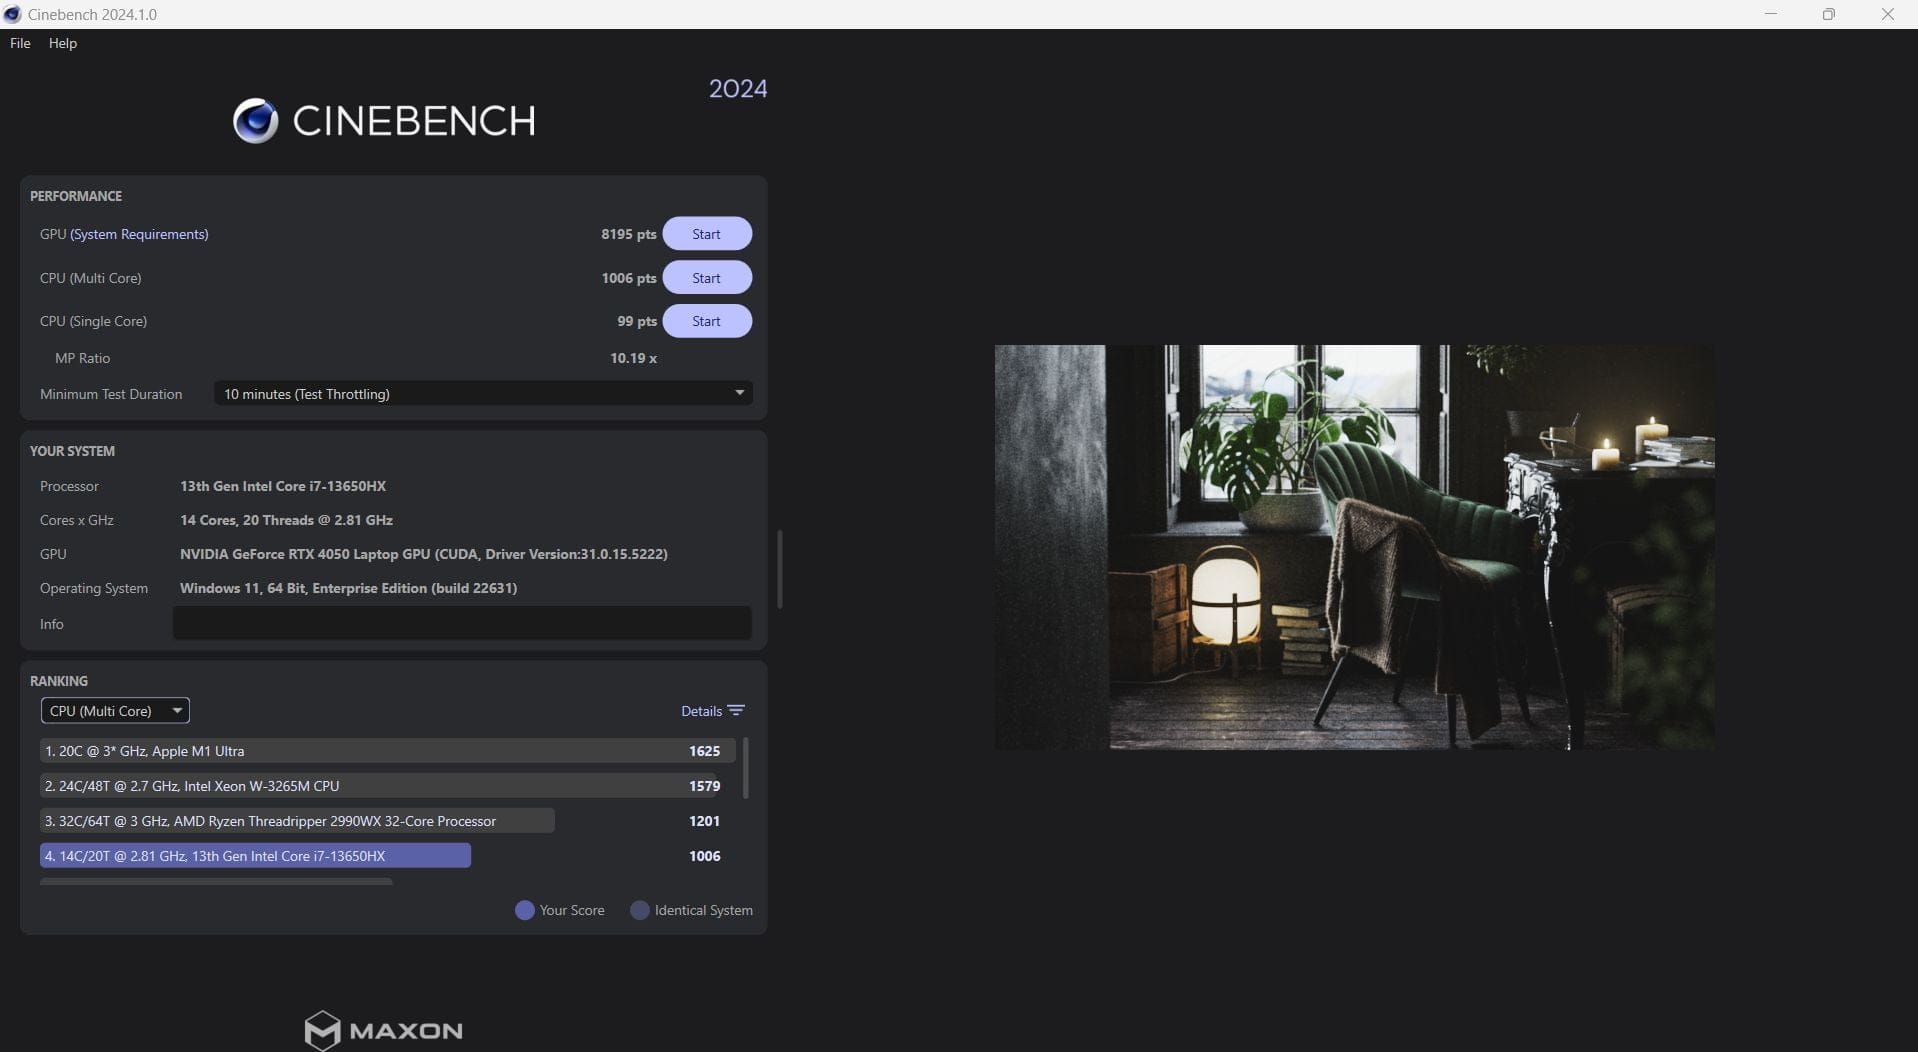Click the 1579 score for Xeon W-3265M
This screenshot has width=1918, height=1052.
[x=704, y=786]
